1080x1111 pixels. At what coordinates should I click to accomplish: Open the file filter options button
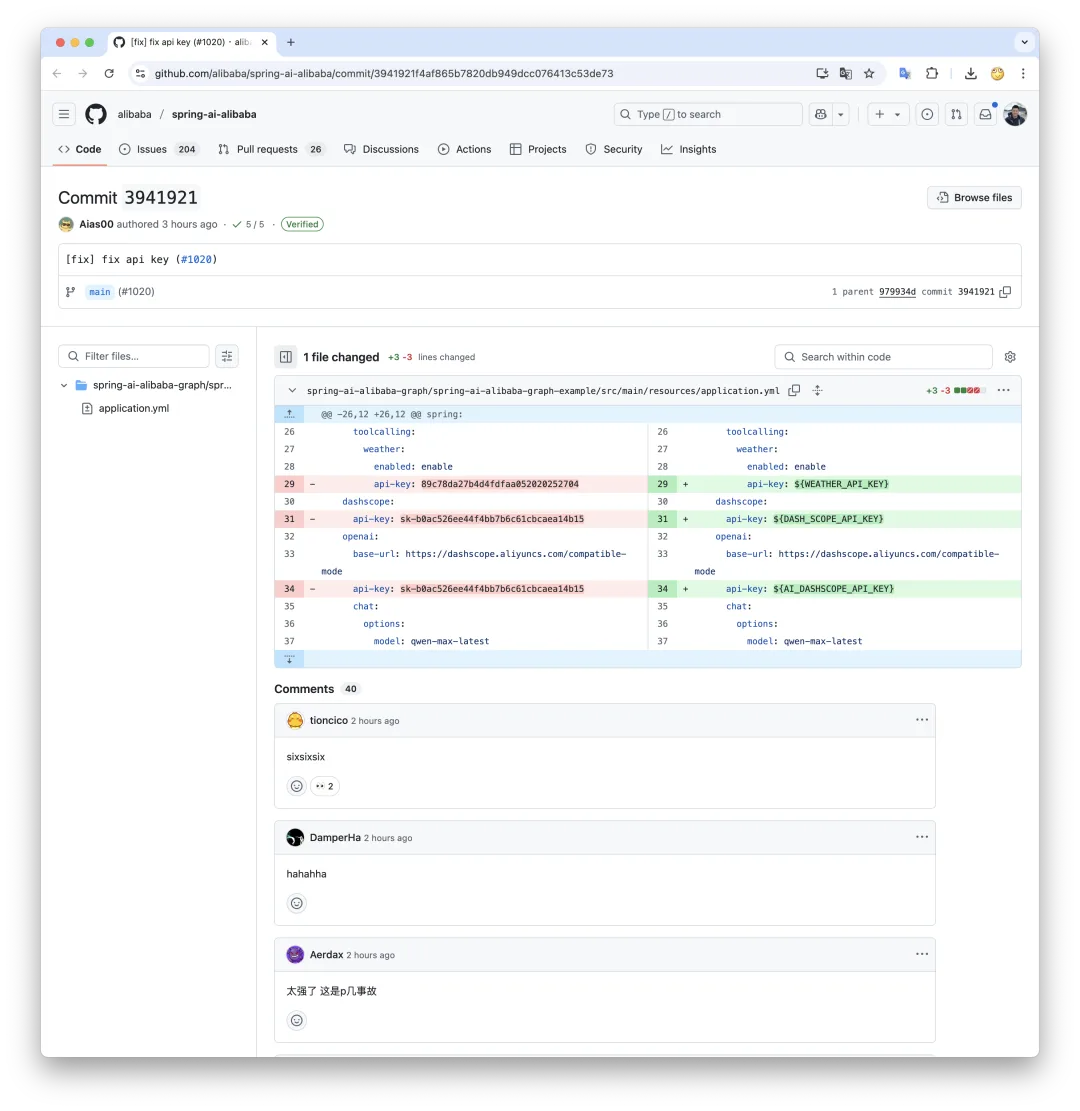click(x=227, y=356)
